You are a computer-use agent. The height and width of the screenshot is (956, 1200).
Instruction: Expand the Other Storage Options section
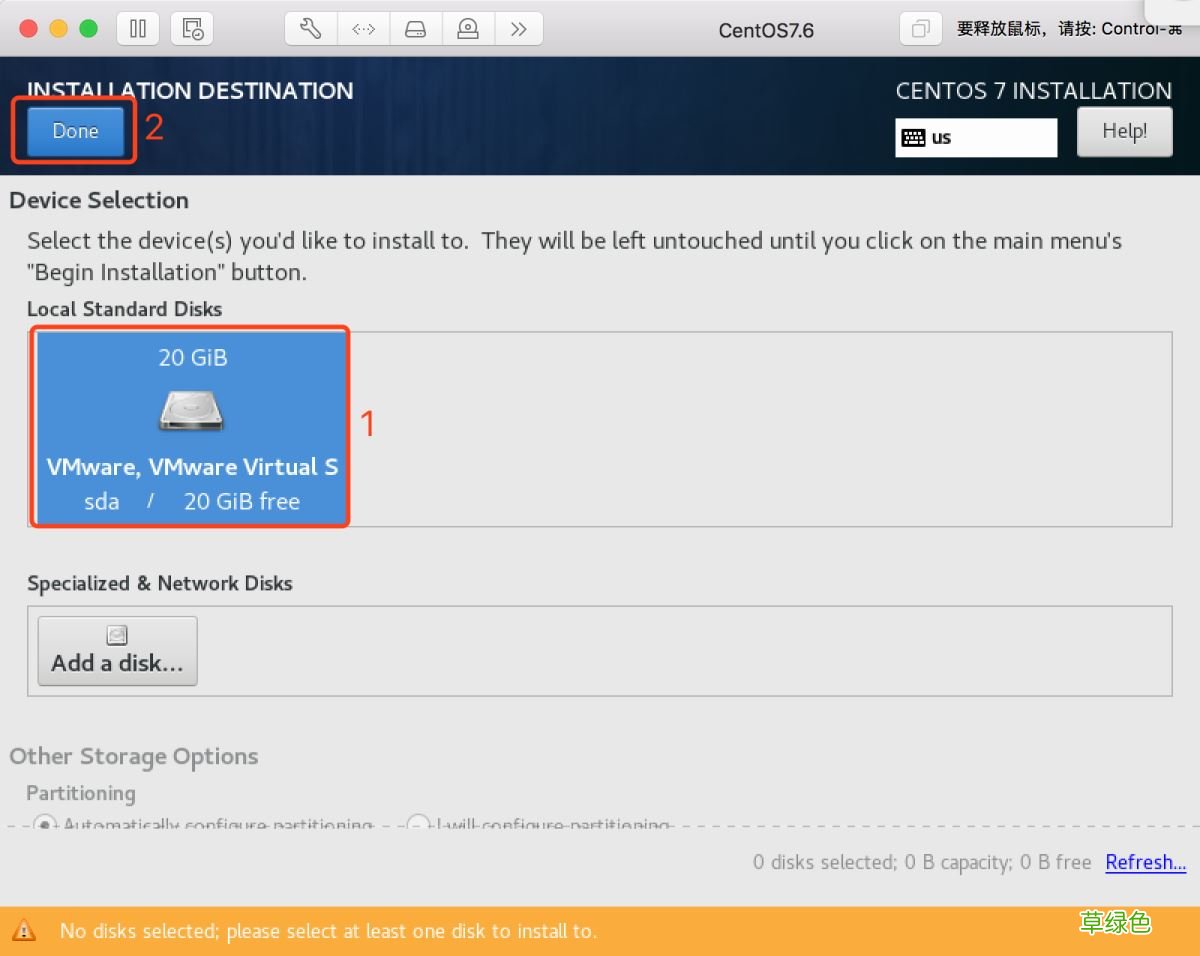point(133,757)
